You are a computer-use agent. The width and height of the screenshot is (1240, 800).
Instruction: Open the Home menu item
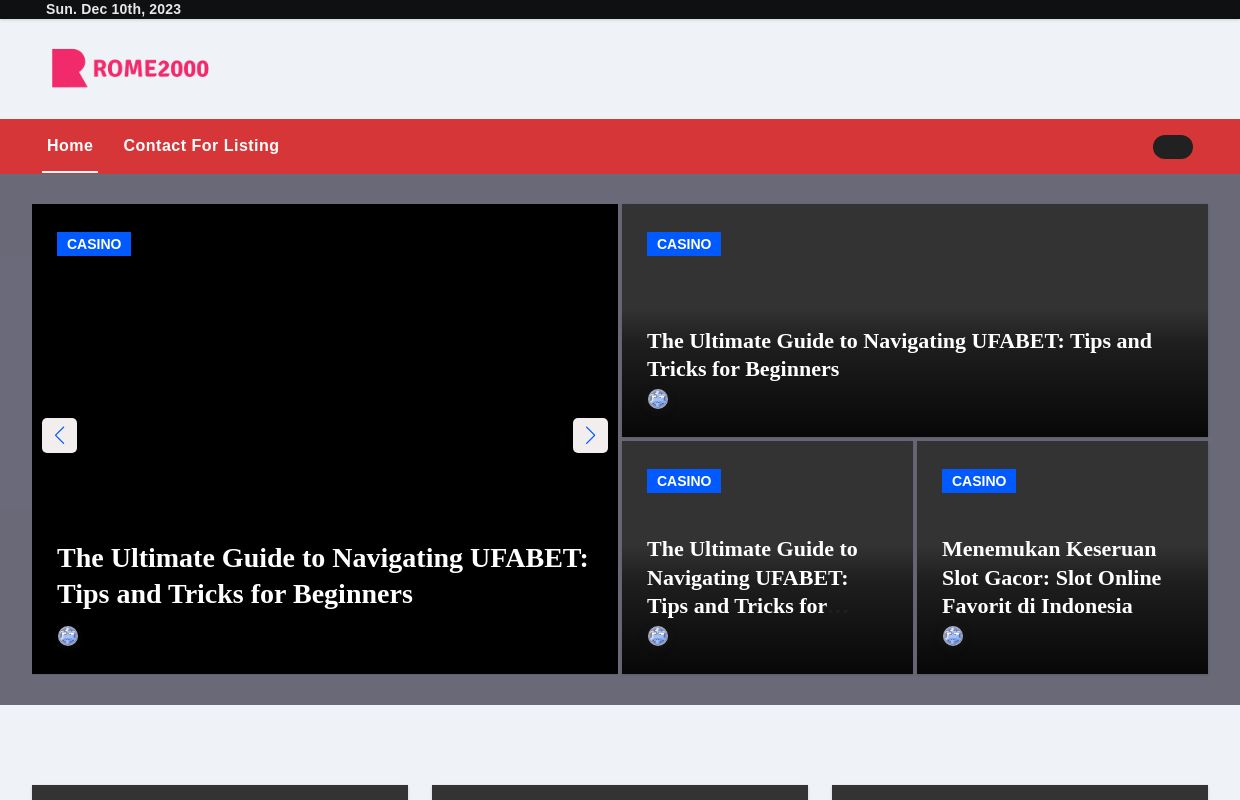point(70,146)
